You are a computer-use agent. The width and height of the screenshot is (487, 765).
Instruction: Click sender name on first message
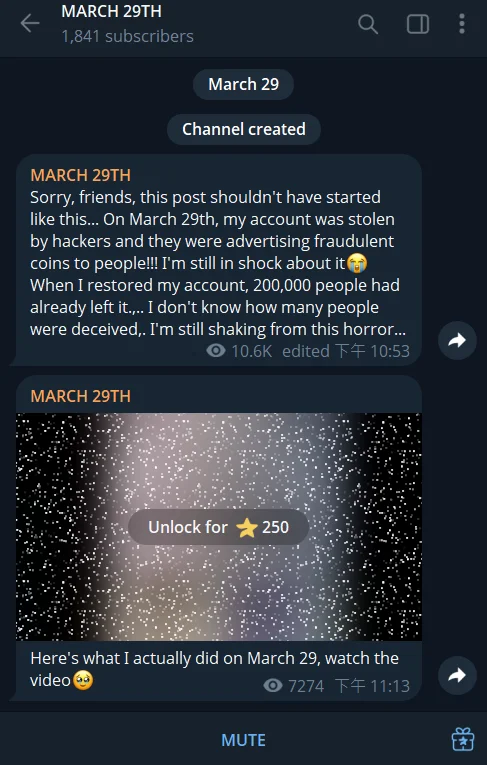pyautogui.click(x=81, y=175)
